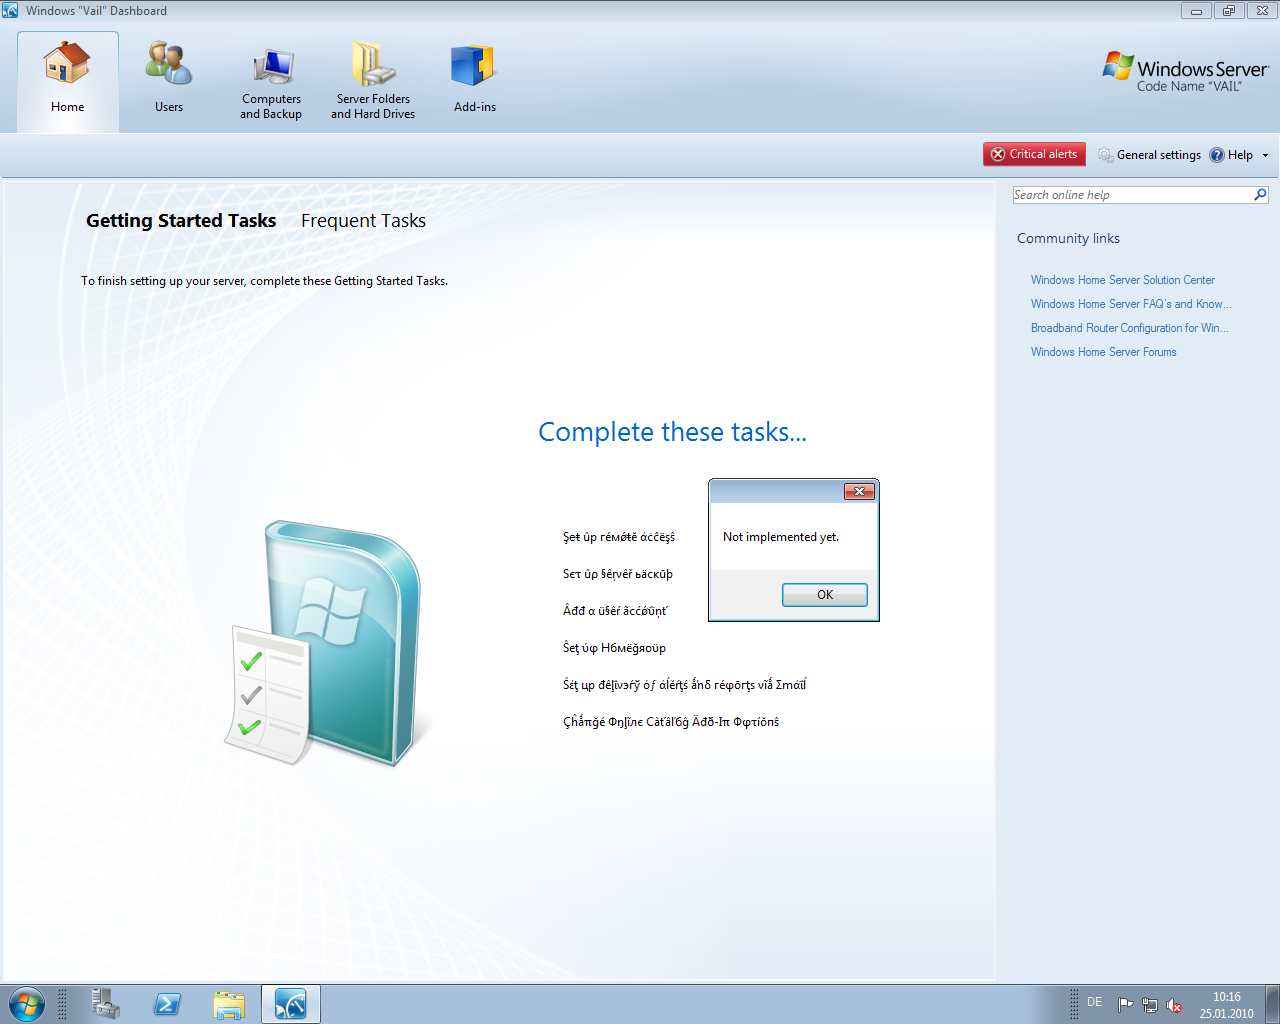Image resolution: width=1280 pixels, height=1024 pixels.
Task: Select the Set up Homegroup task
Action: (x=614, y=648)
